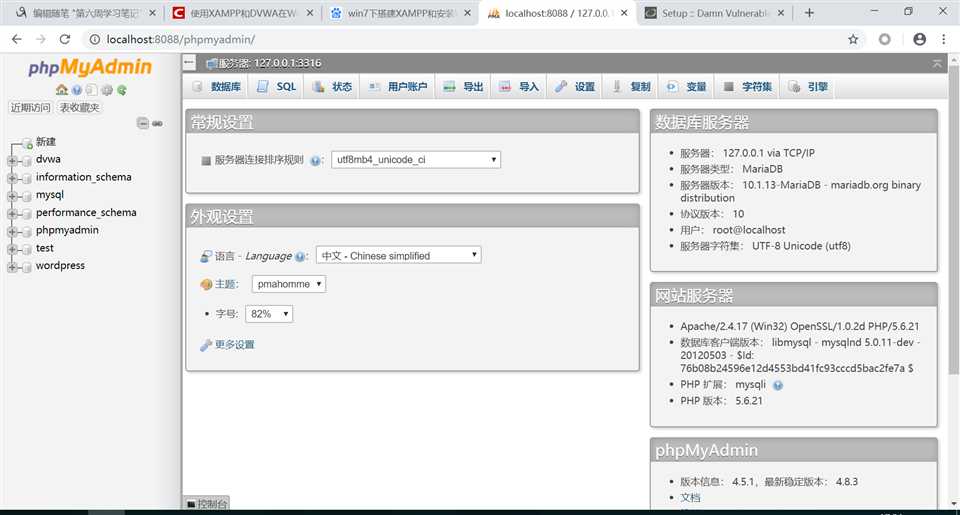This screenshot has width=960, height=515.
Task: Click the wordpress database cylinder icon
Action: [x=26, y=267]
